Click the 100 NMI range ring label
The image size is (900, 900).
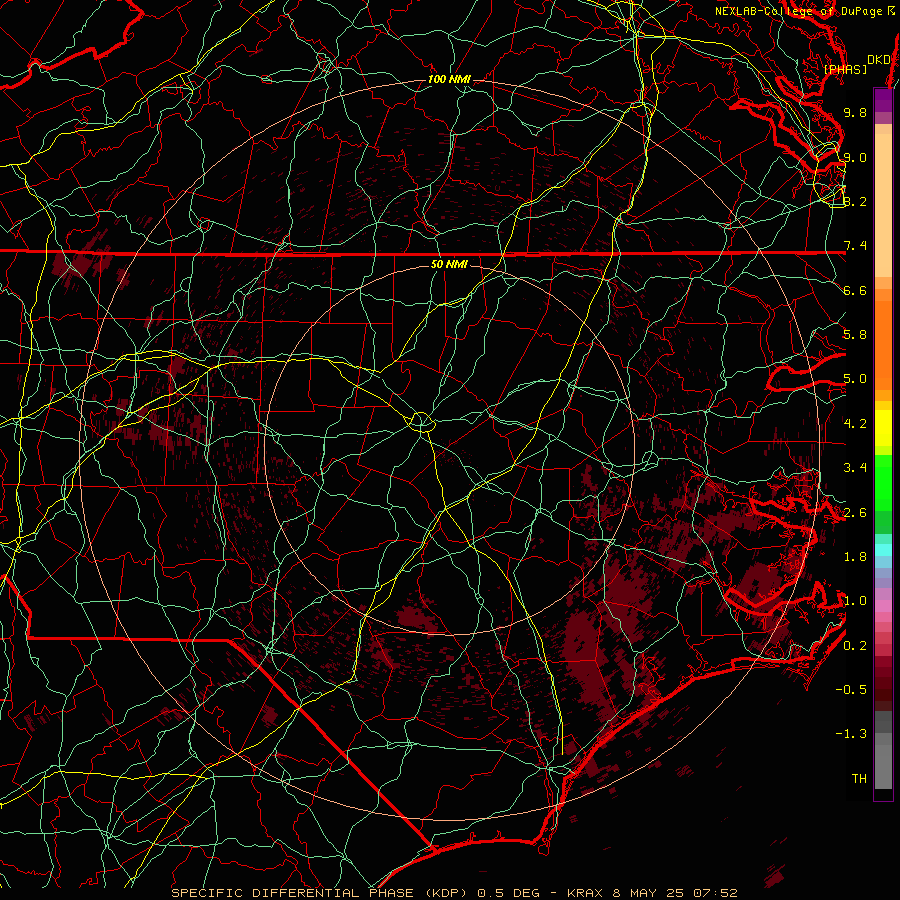click(x=449, y=79)
